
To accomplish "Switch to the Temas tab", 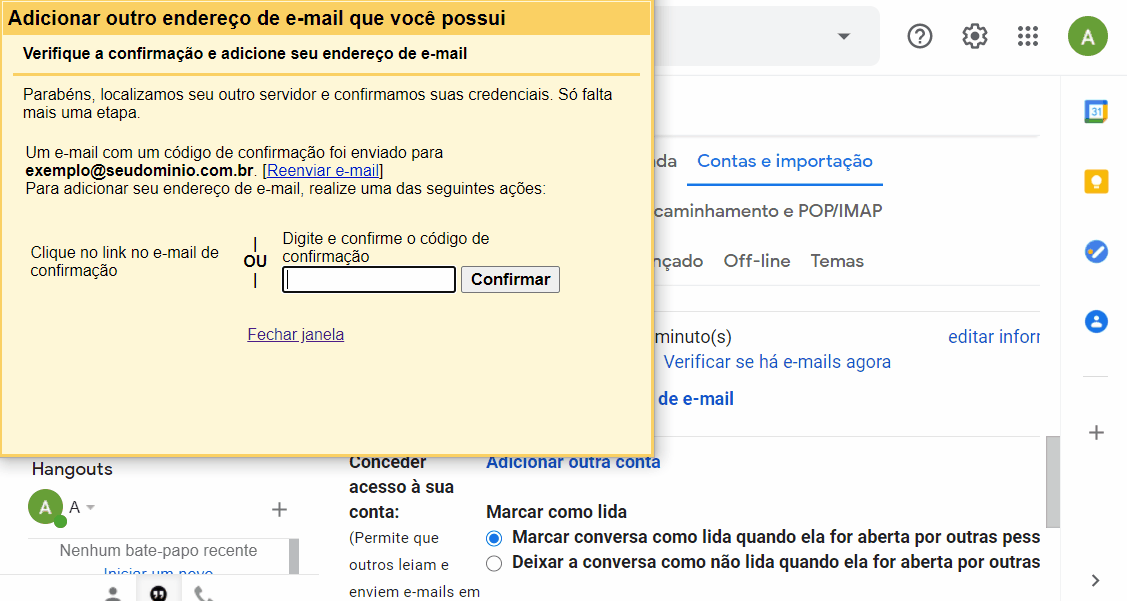I will point(837,261).
